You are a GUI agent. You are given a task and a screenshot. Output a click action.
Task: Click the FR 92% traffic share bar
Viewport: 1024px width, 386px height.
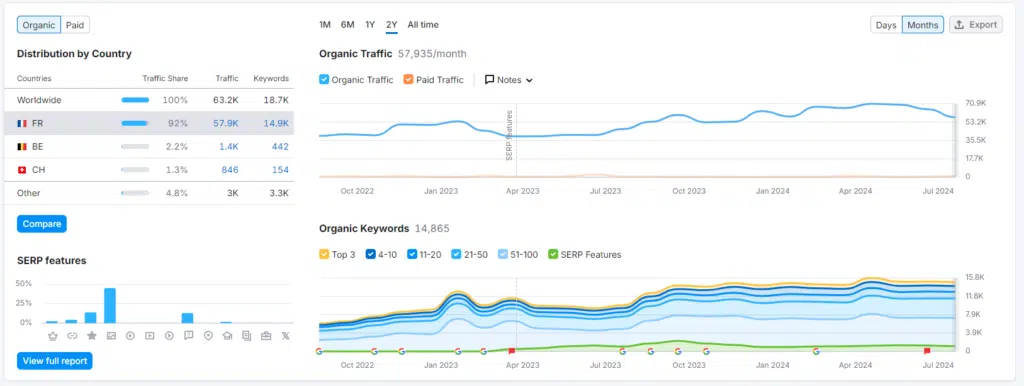click(135, 123)
